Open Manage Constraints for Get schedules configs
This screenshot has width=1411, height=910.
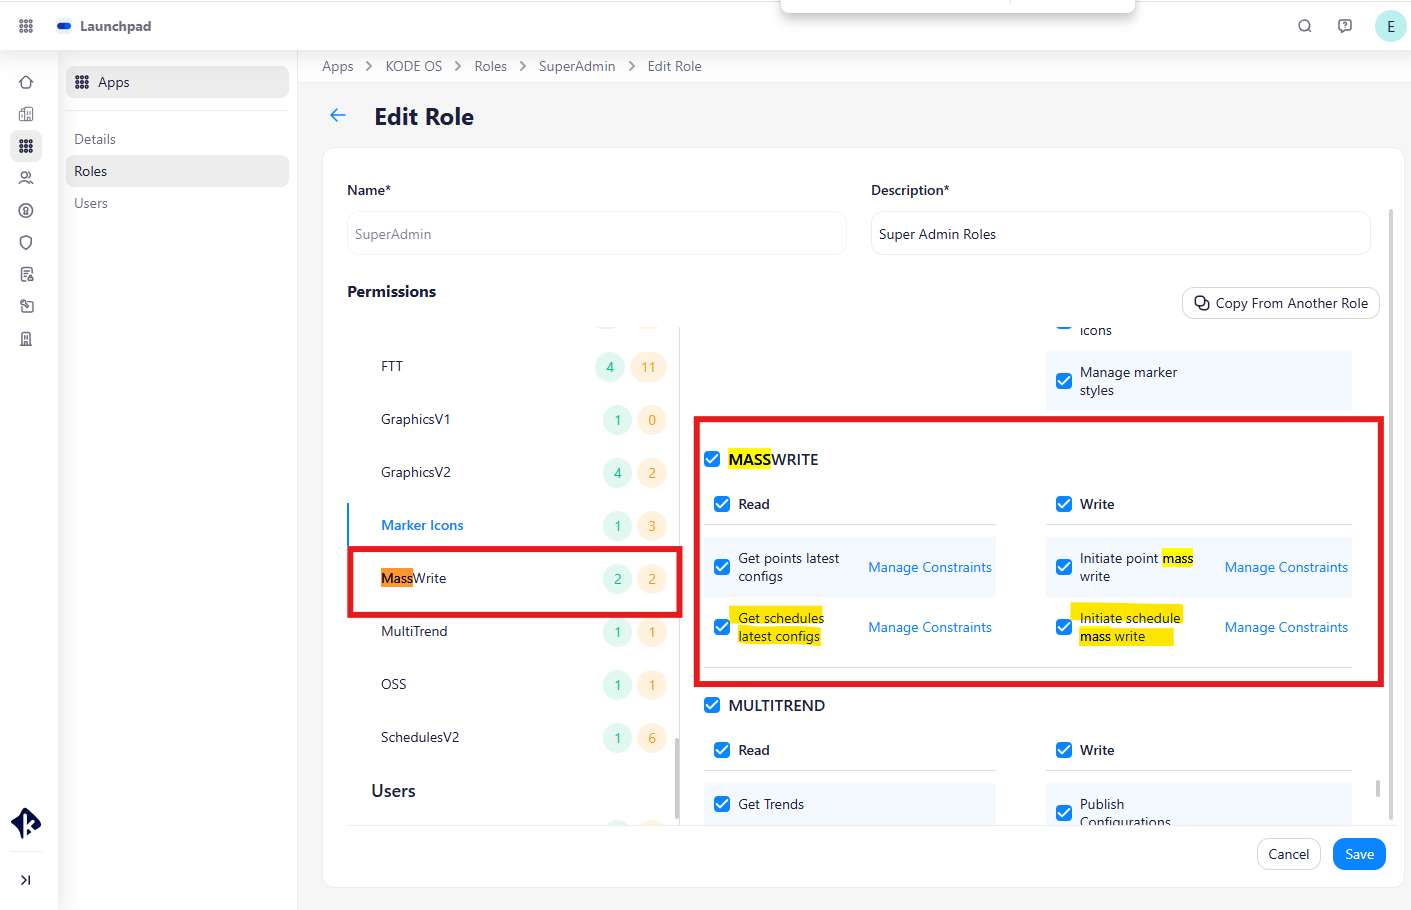click(930, 627)
